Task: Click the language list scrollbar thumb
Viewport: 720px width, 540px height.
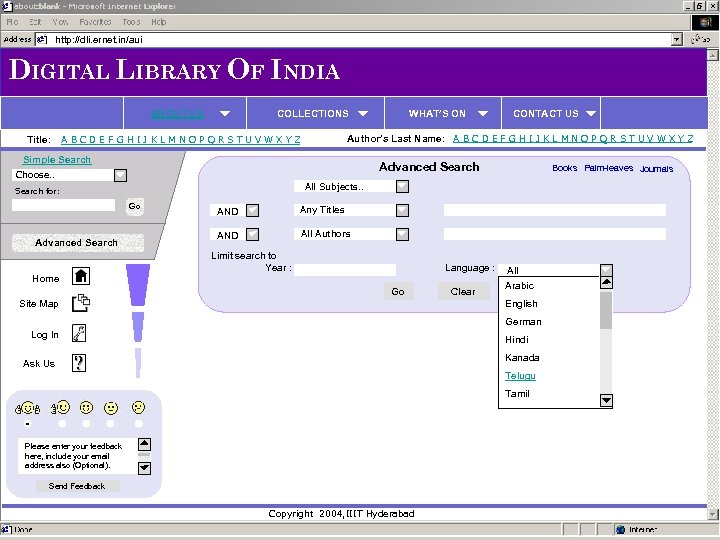Action: point(606,310)
